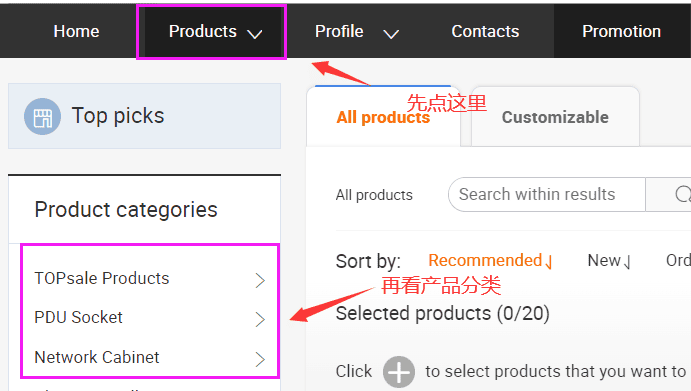
Task: Click the arrow beside TOPsale Products
Action: (260, 280)
